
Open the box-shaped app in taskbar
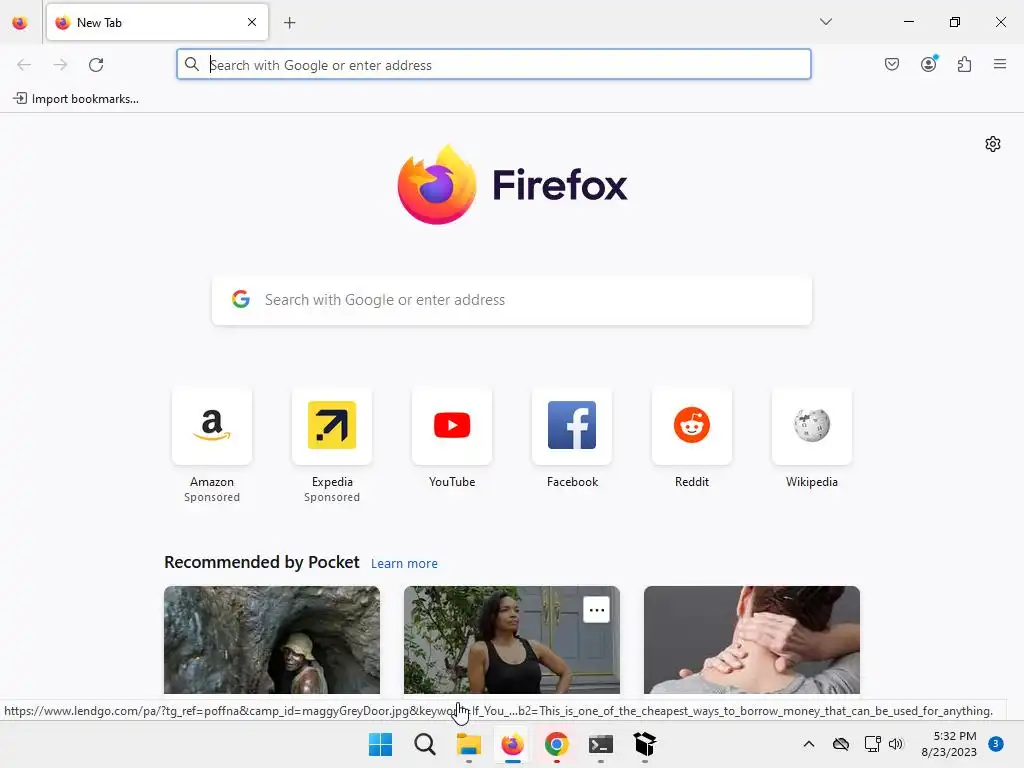pos(645,744)
